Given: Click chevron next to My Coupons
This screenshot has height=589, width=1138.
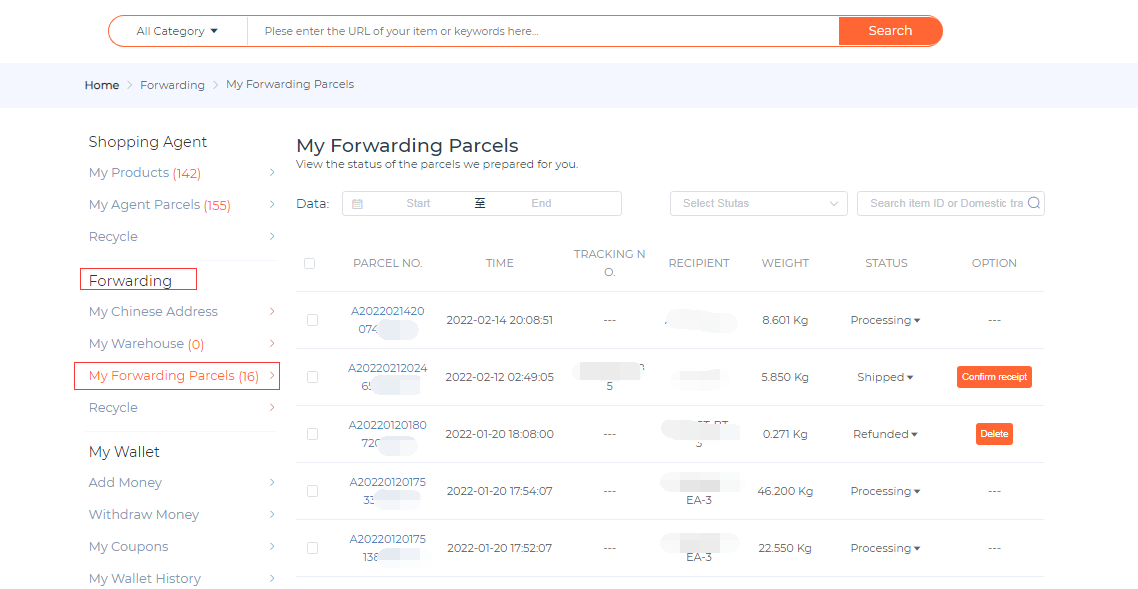Looking at the screenshot, I should click(x=272, y=547).
